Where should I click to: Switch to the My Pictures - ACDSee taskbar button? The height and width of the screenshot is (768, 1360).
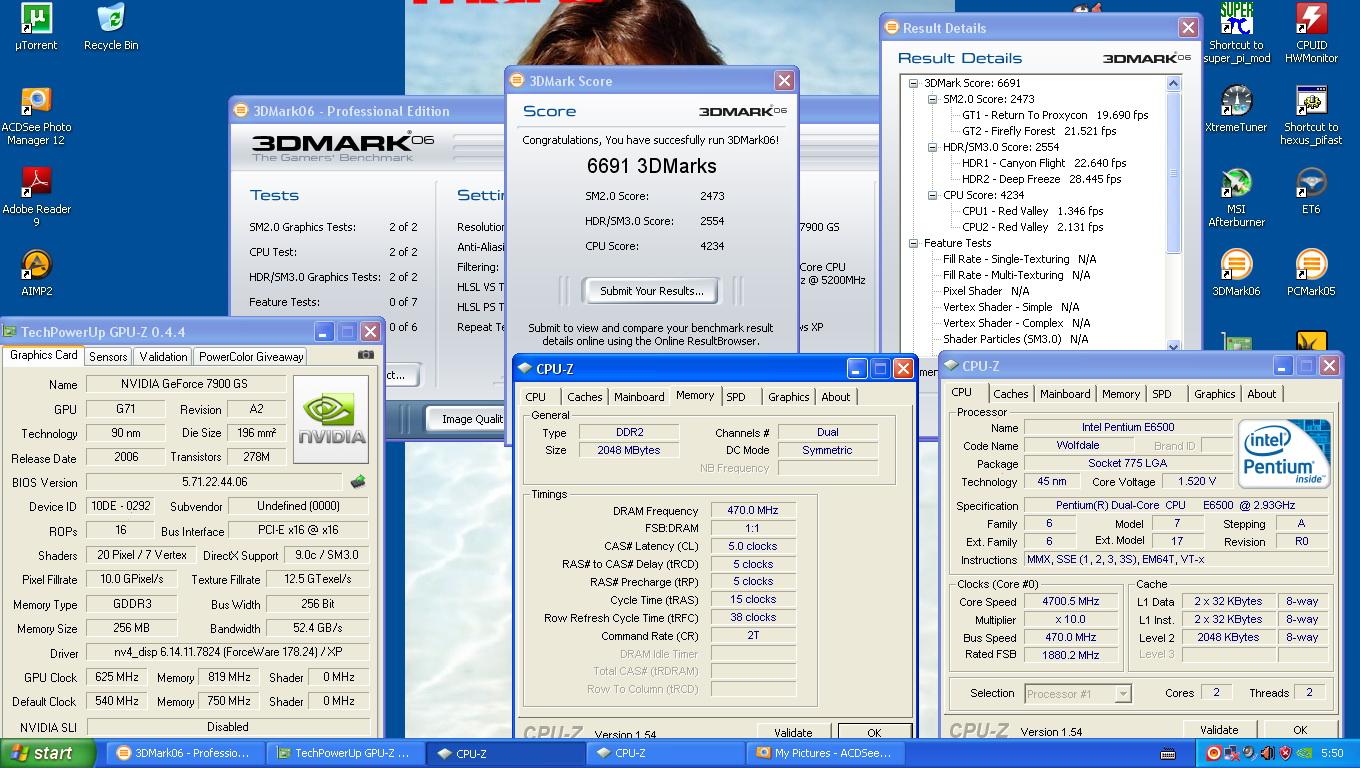coord(827,754)
